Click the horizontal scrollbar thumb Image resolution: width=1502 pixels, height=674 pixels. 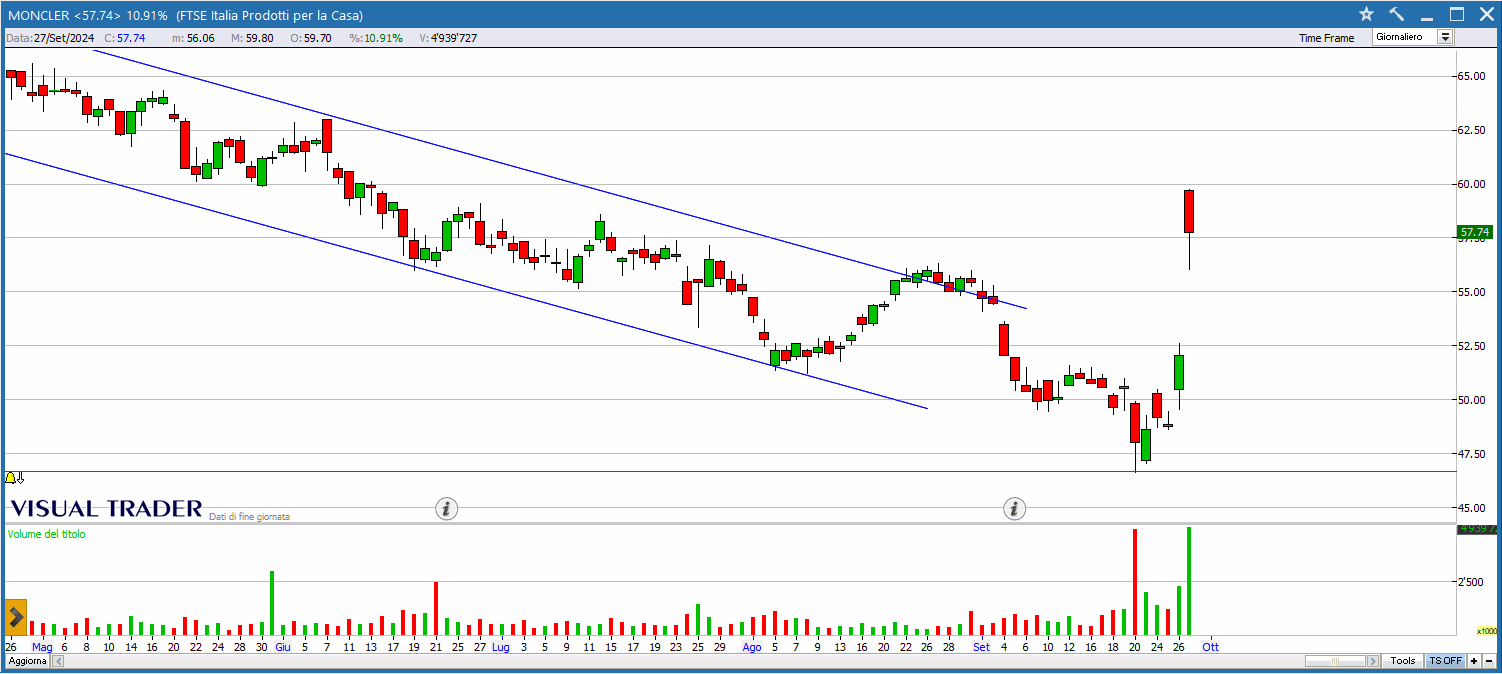click(1335, 661)
